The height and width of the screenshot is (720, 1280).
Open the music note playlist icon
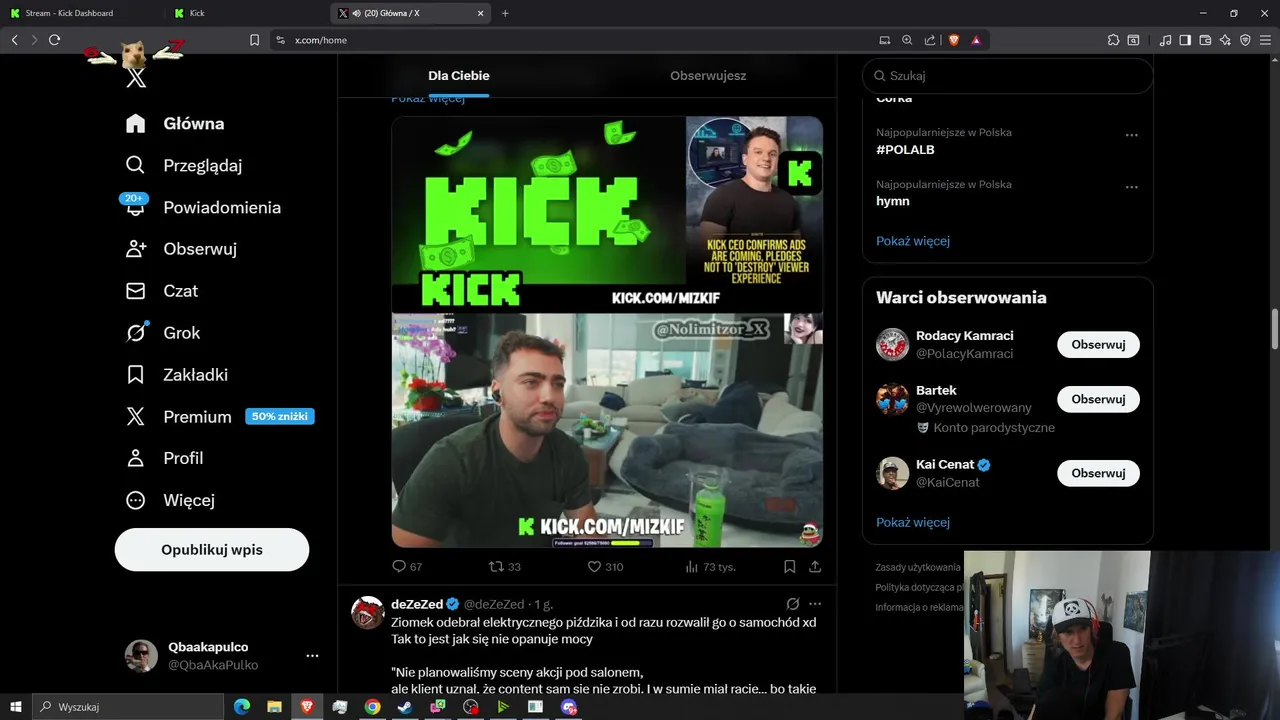(1165, 40)
